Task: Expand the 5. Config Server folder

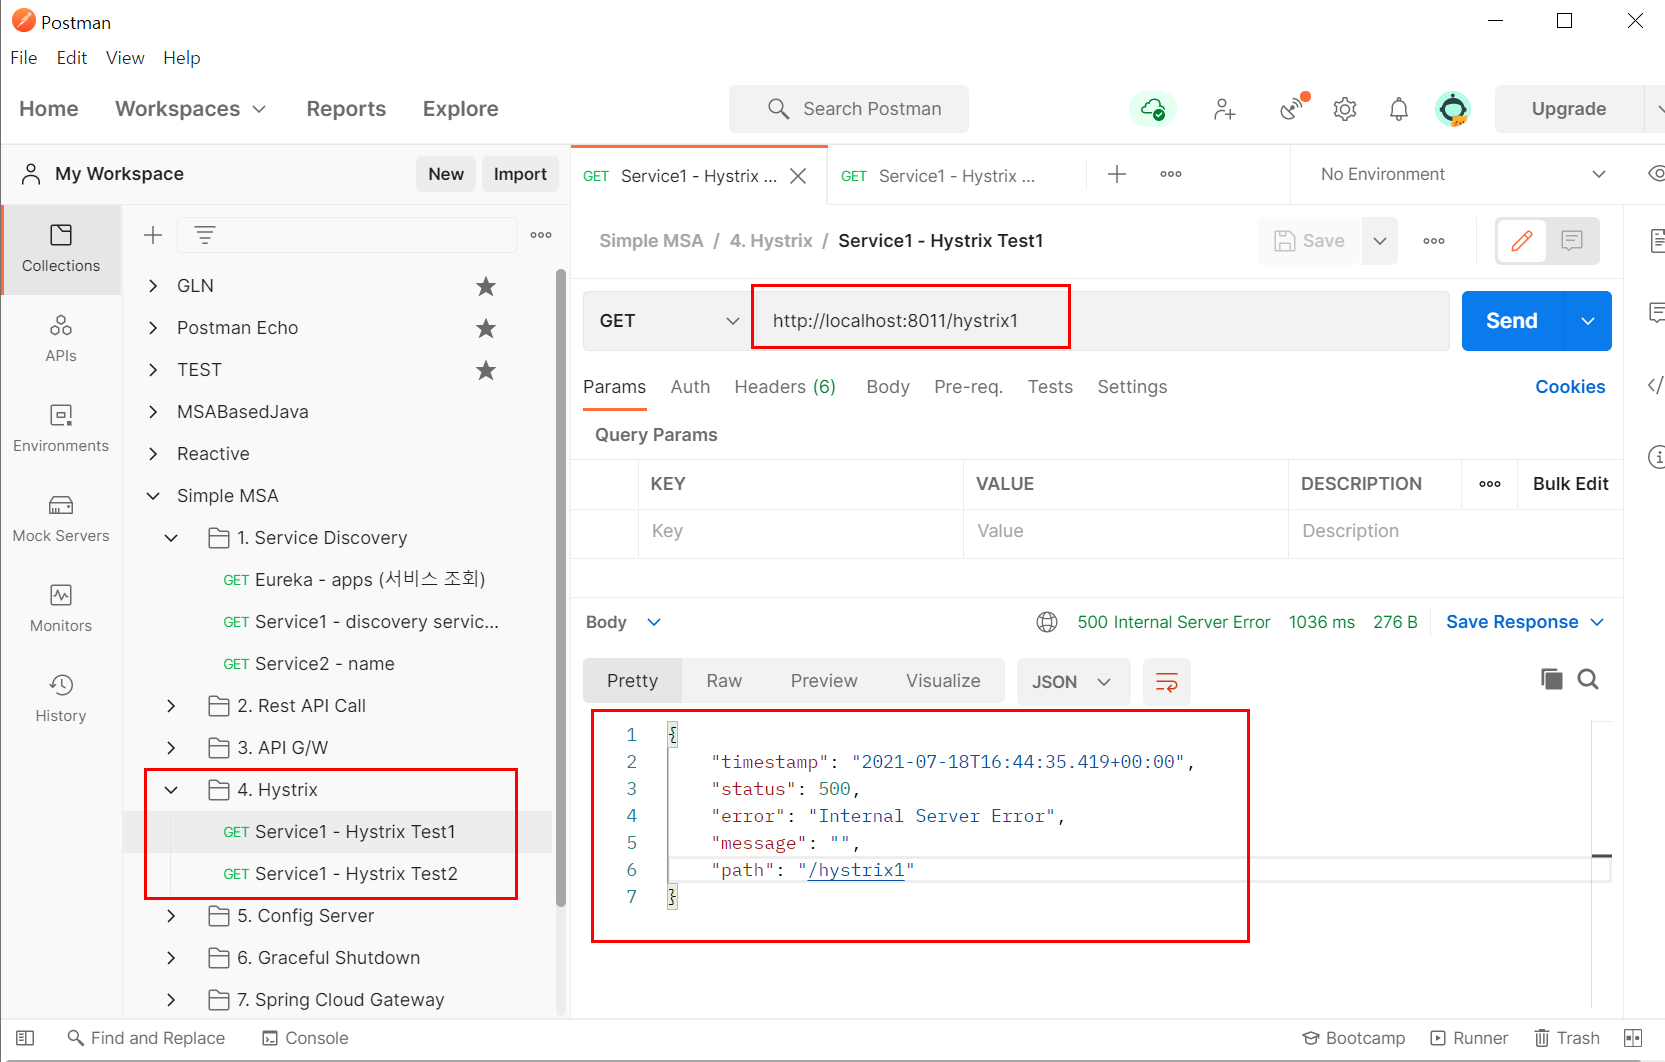Action: pyautogui.click(x=171, y=916)
